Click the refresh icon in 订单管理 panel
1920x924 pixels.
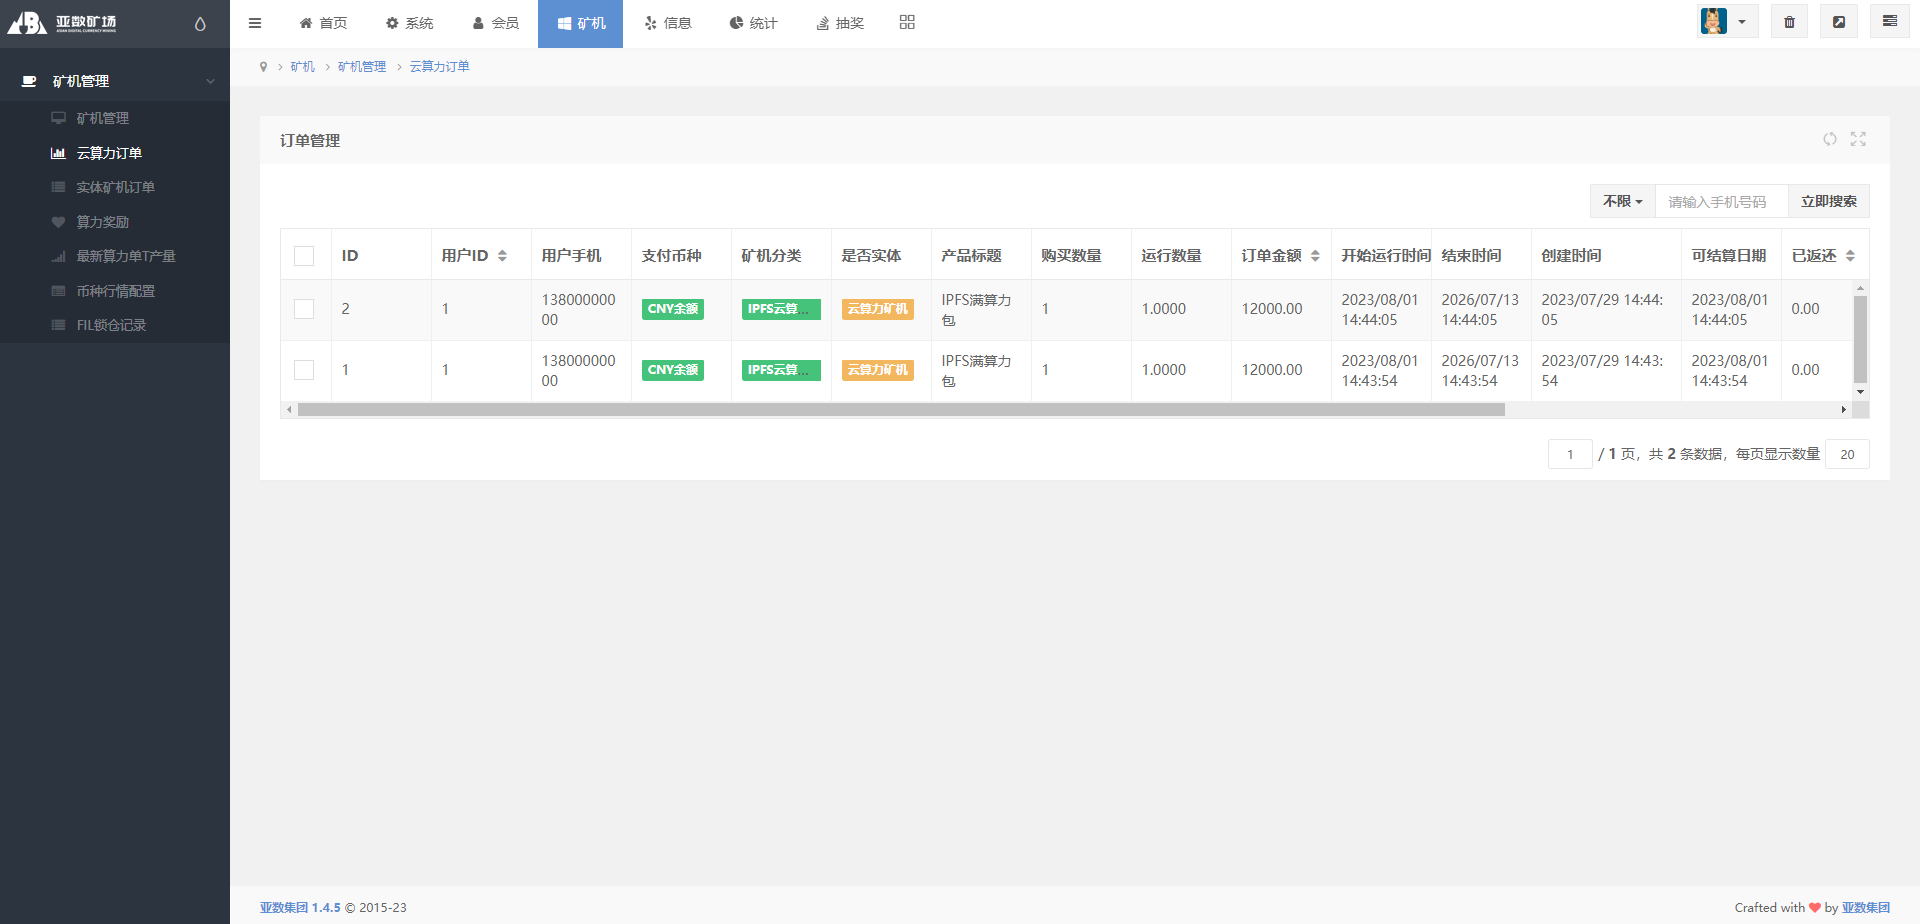point(1829,139)
